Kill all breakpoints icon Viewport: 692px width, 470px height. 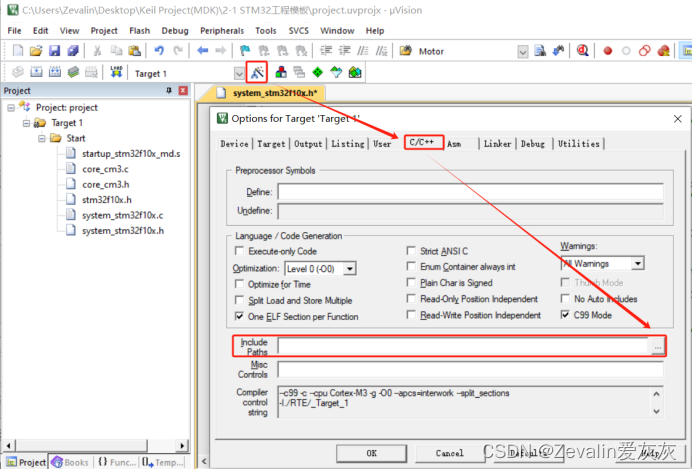663,51
